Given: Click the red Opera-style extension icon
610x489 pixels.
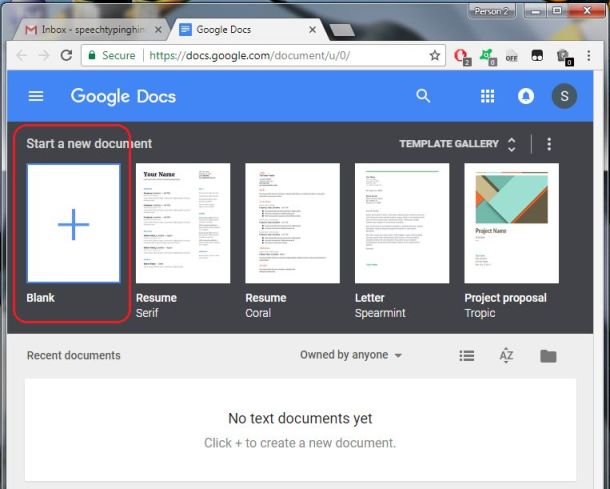Looking at the screenshot, I should tap(462, 56).
